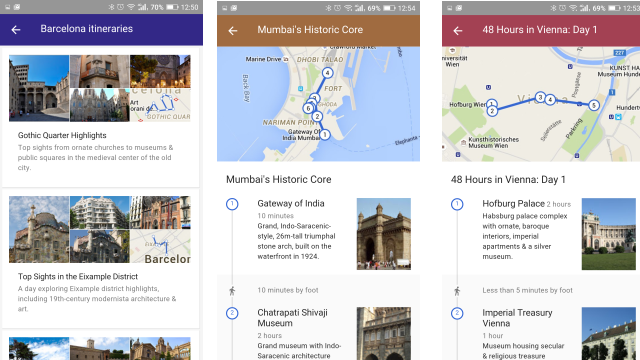Image resolution: width=640 pixels, height=360 pixels.
Task: Tap NARIMAN POINT label on Mumbai map
Action: point(289,122)
